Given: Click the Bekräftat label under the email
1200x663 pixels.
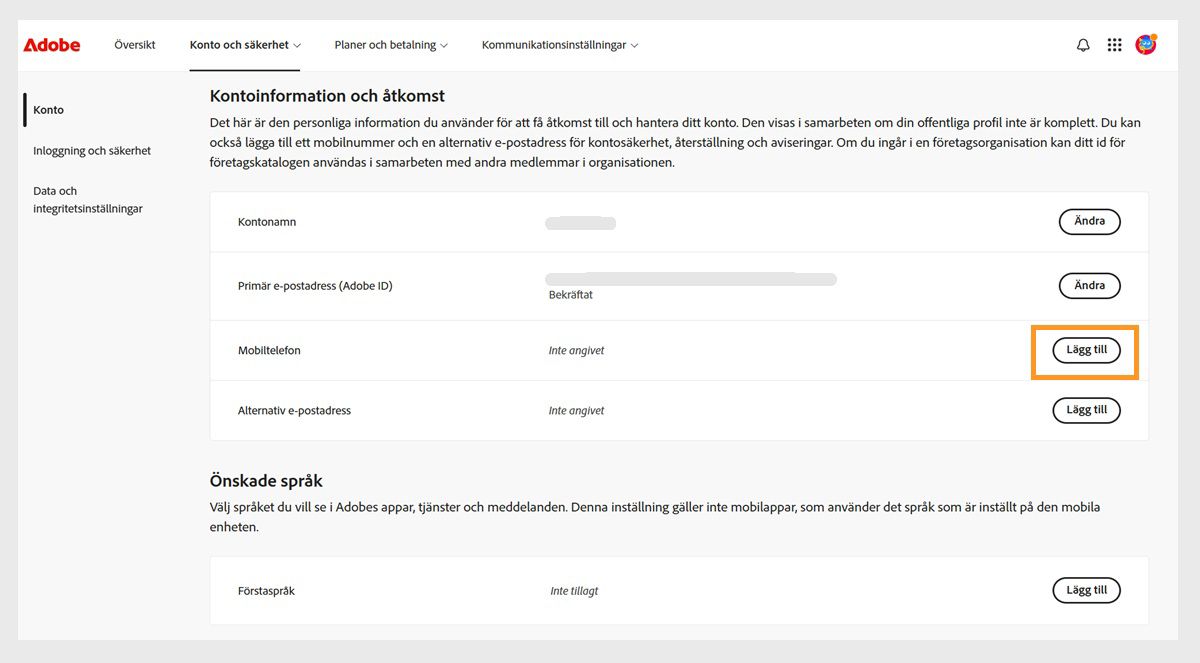Looking at the screenshot, I should [x=573, y=294].
